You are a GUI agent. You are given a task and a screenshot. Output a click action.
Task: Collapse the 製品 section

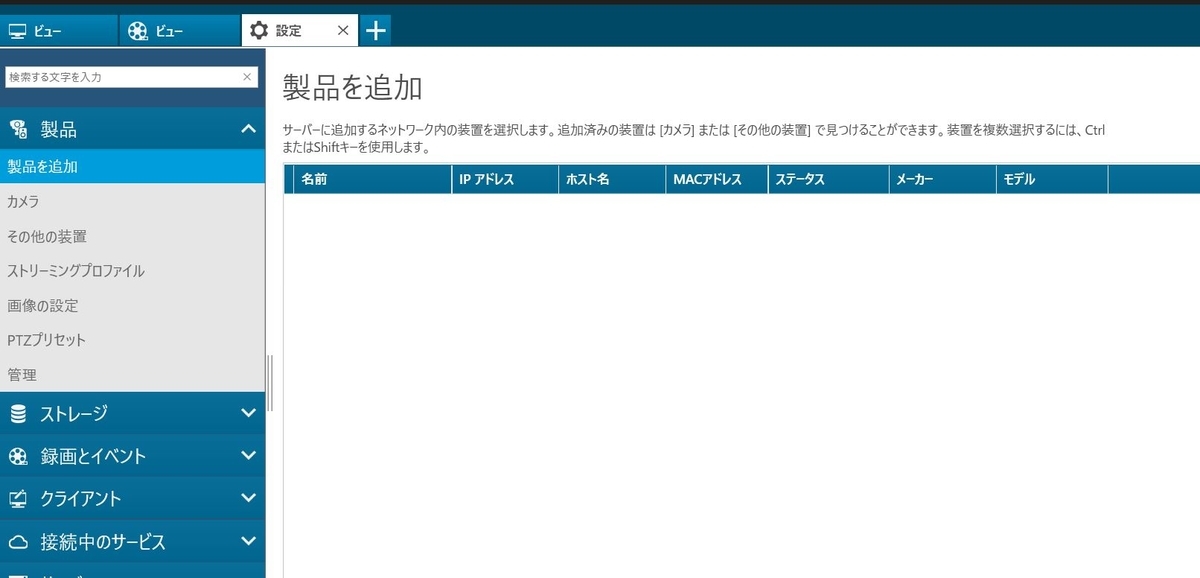point(249,128)
